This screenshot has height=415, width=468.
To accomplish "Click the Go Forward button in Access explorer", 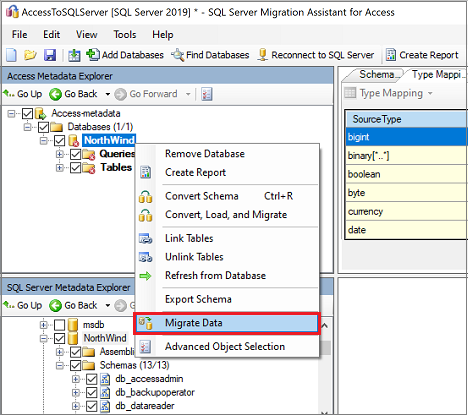I will tap(146, 94).
